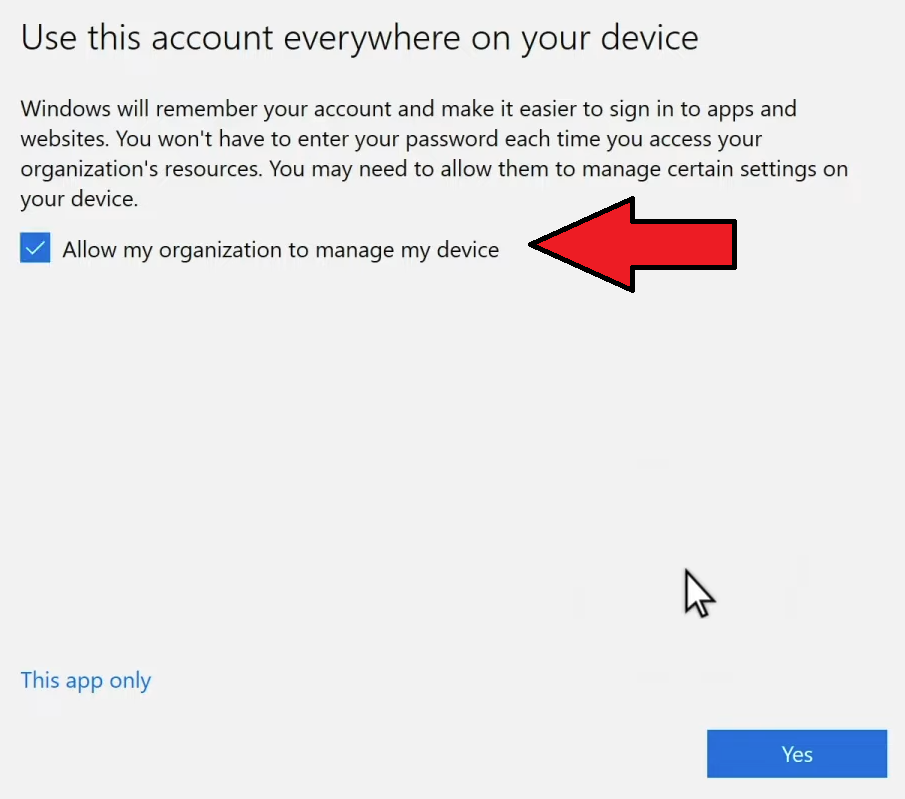This screenshot has height=799, width=905.
Task: Confirm with Yes to use account everywhere
Action: click(x=796, y=753)
